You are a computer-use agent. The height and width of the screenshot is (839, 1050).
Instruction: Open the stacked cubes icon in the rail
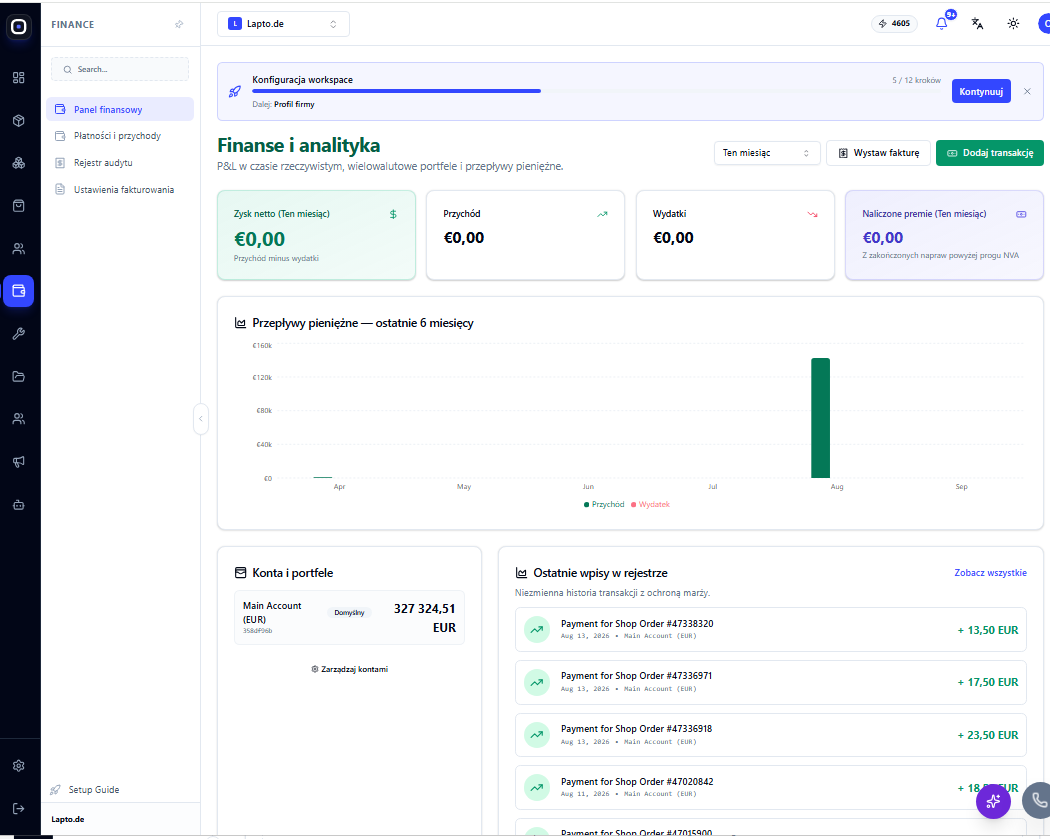click(19, 163)
